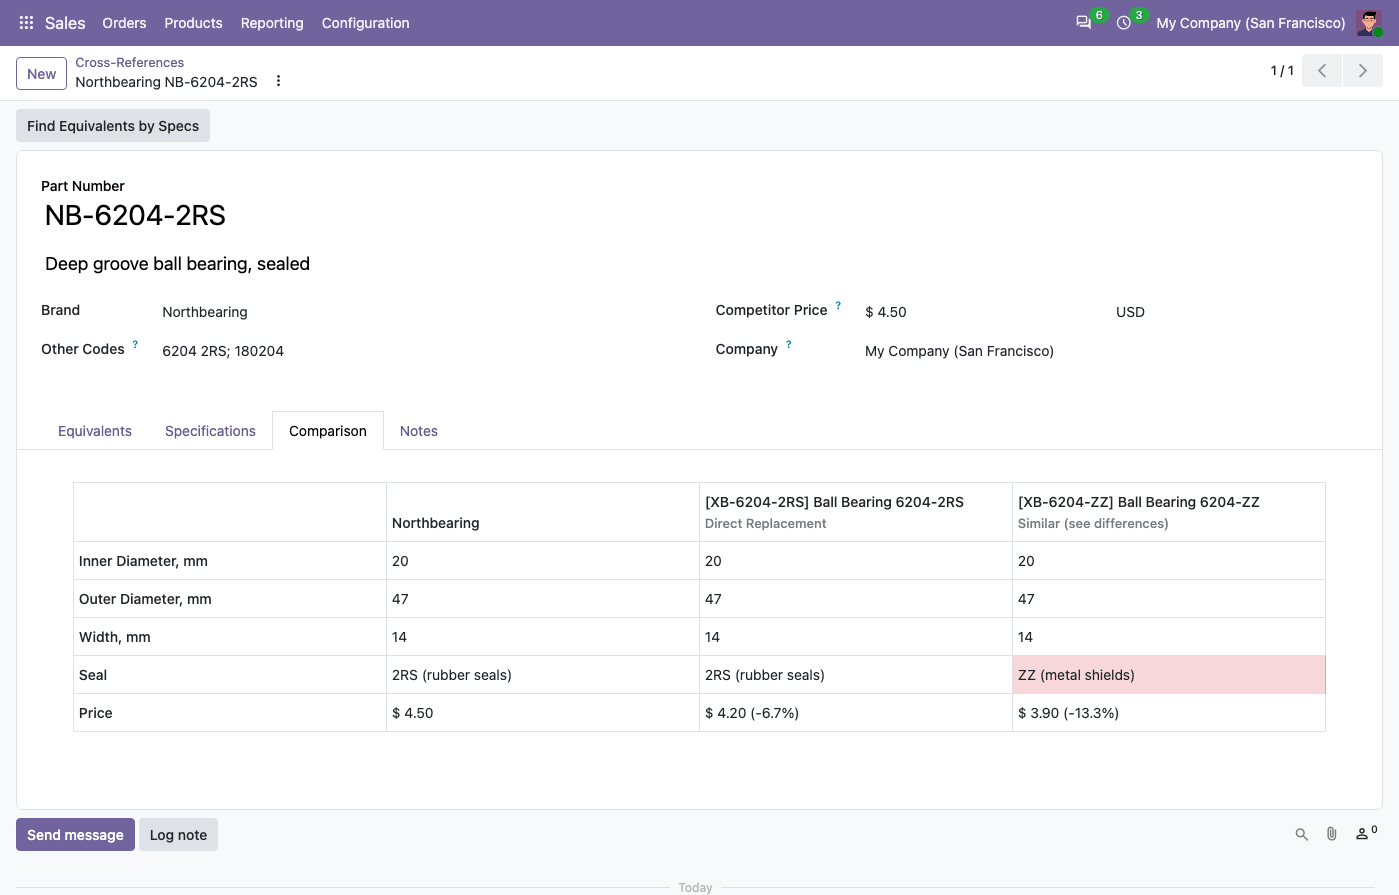This screenshot has height=895, width=1399.
Task: Open the Orders menu
Action: 124,23
